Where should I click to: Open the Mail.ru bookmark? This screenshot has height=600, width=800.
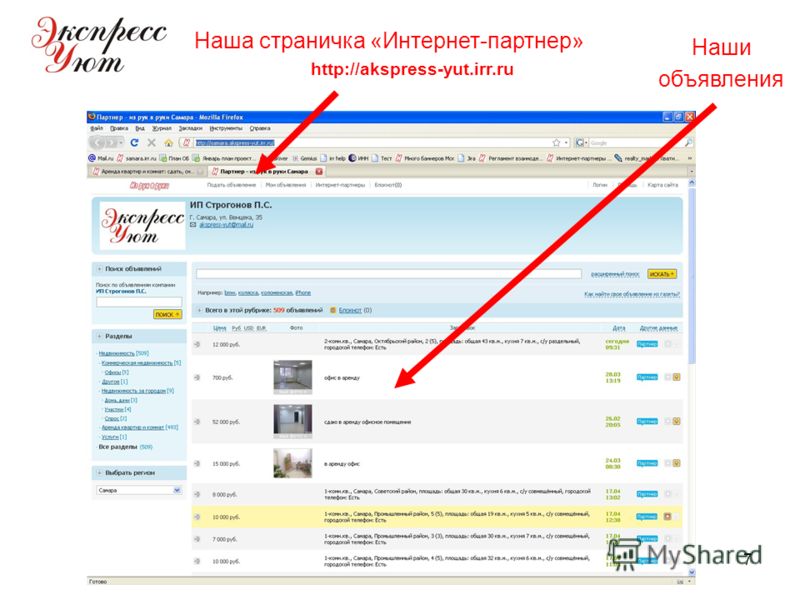101,158
